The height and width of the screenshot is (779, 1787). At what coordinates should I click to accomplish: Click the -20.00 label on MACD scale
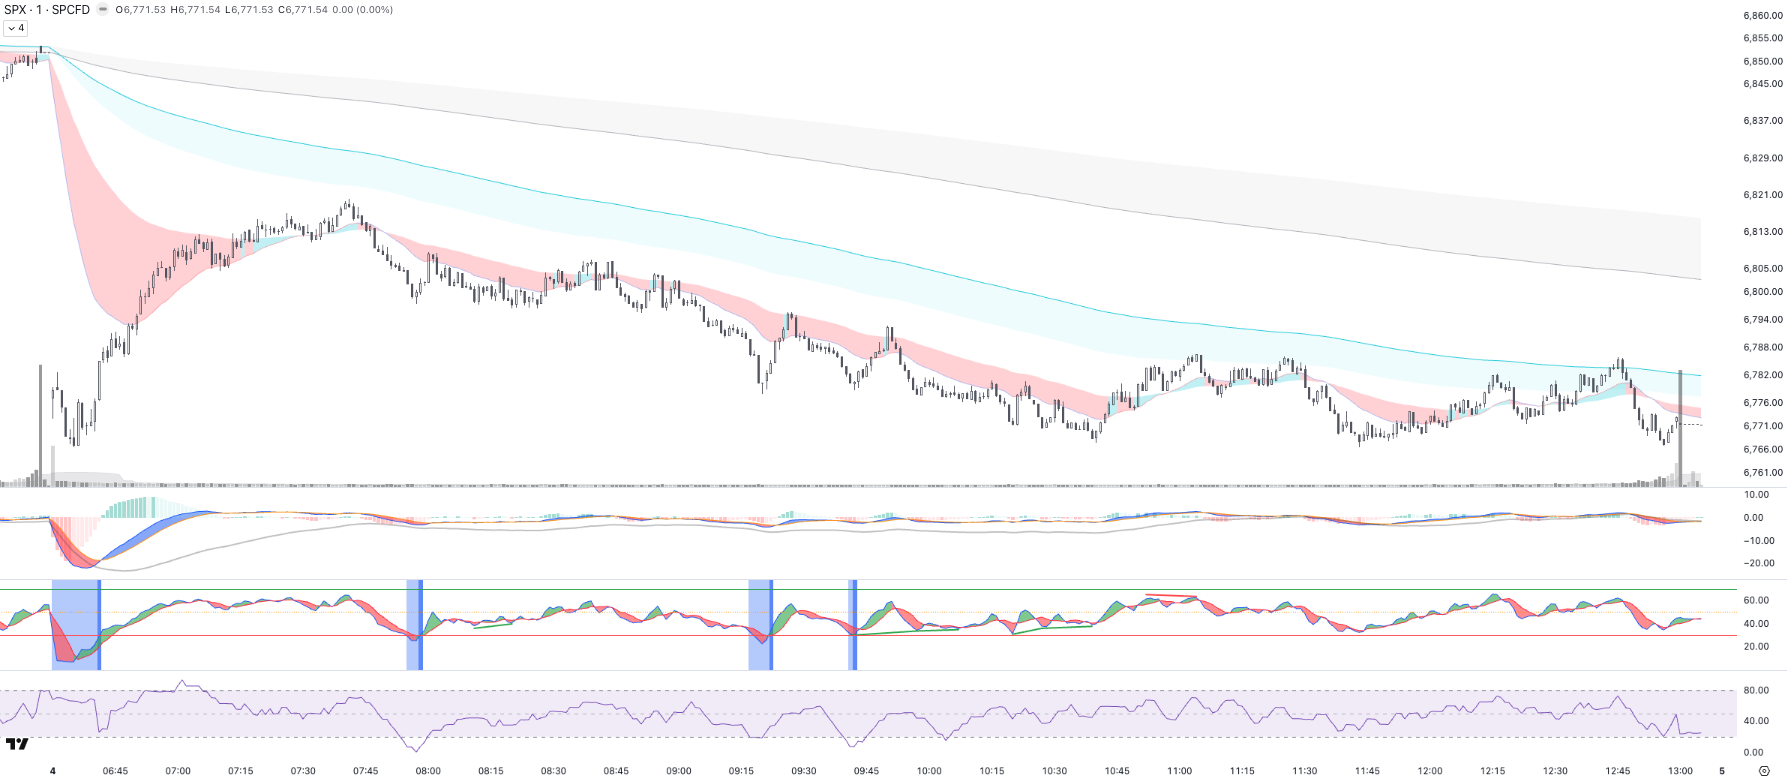pyautogui.click(x=1759, y=563)
